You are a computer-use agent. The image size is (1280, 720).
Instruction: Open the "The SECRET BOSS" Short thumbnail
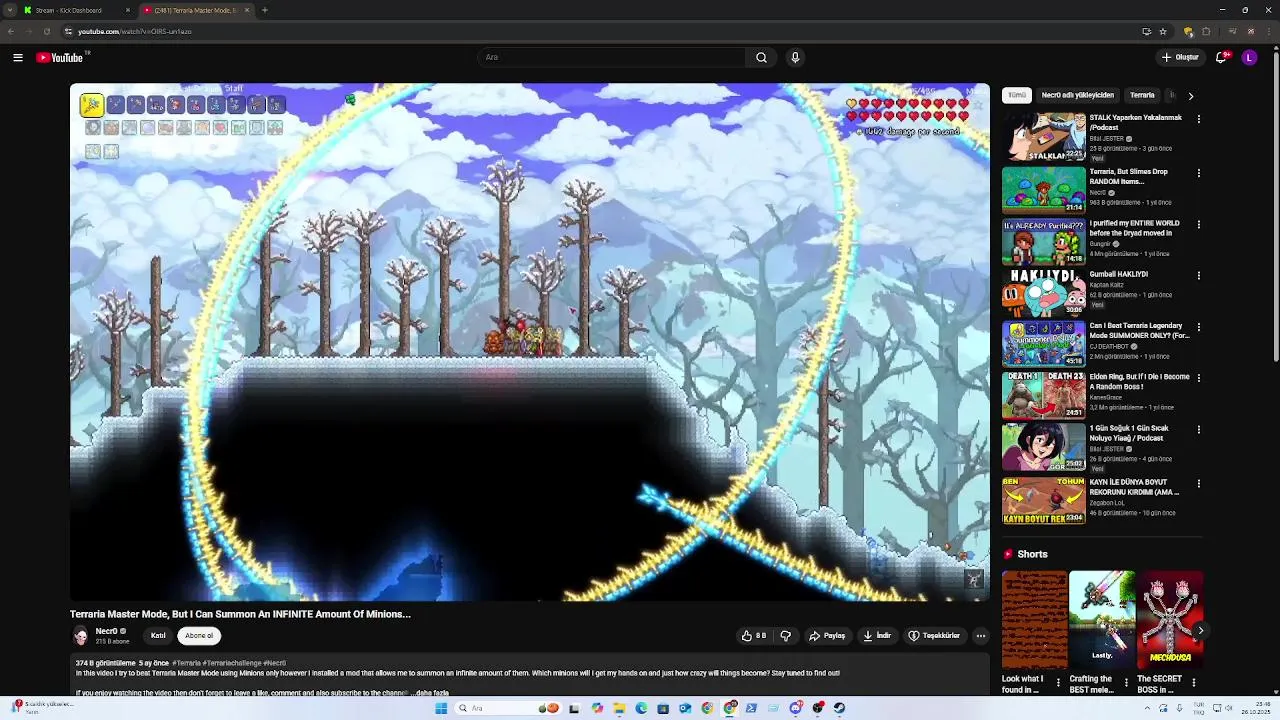click(1170, 620)
